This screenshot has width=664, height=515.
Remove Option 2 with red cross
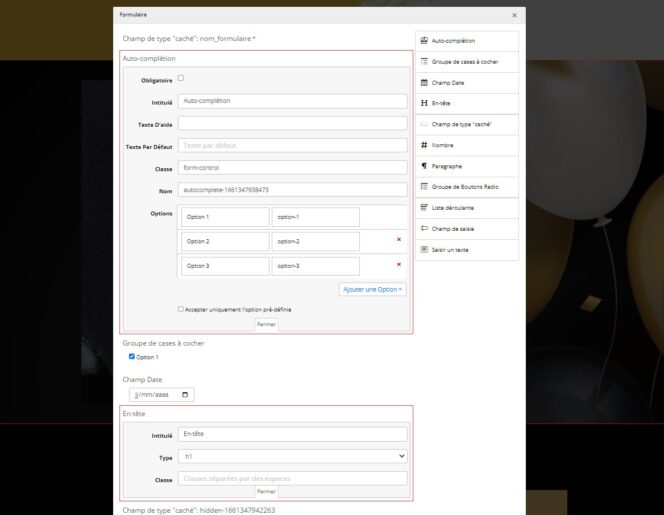(398, 240)
